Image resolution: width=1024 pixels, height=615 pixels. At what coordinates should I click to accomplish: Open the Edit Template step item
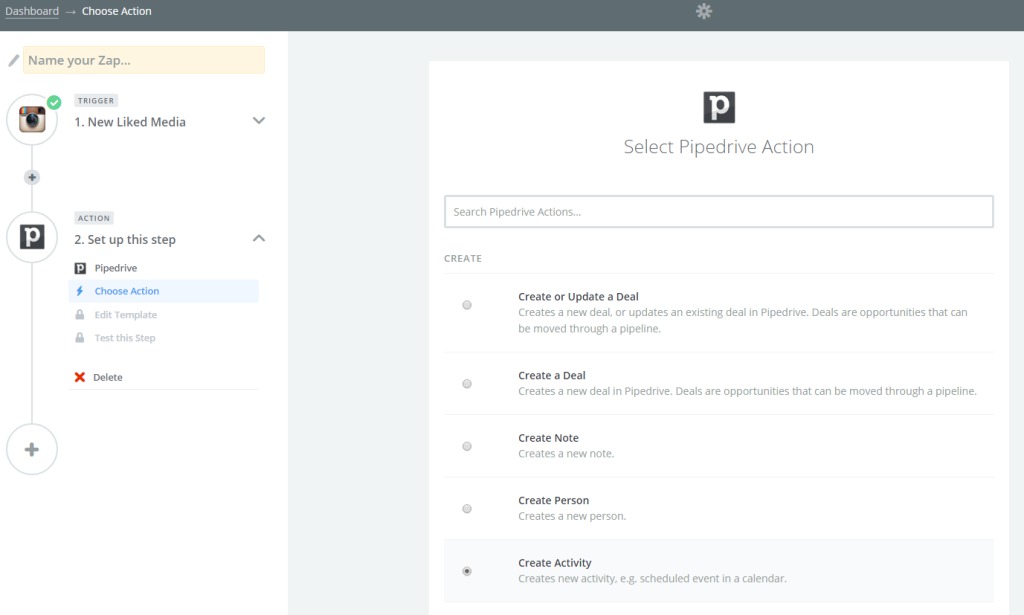pos(163,315)
